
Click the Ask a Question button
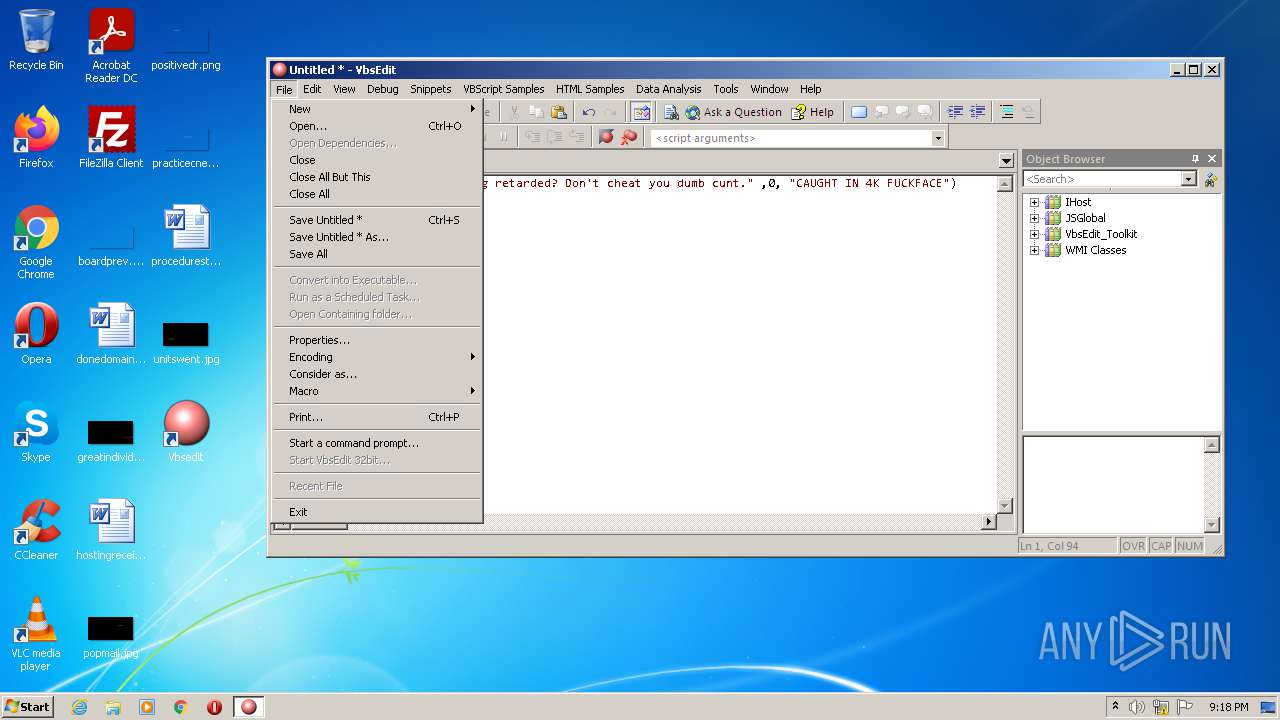(x=734, y=112)
